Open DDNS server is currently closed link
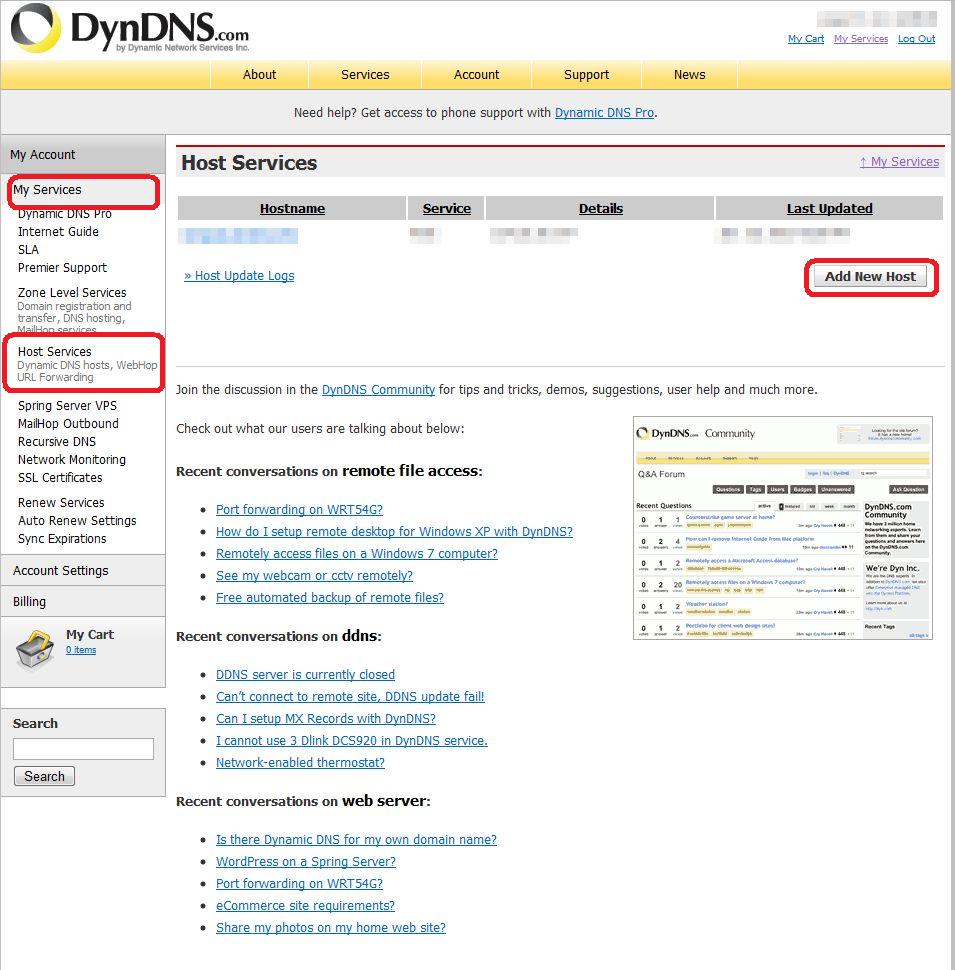This screenshot has width=955, height=970. (306, 675)
